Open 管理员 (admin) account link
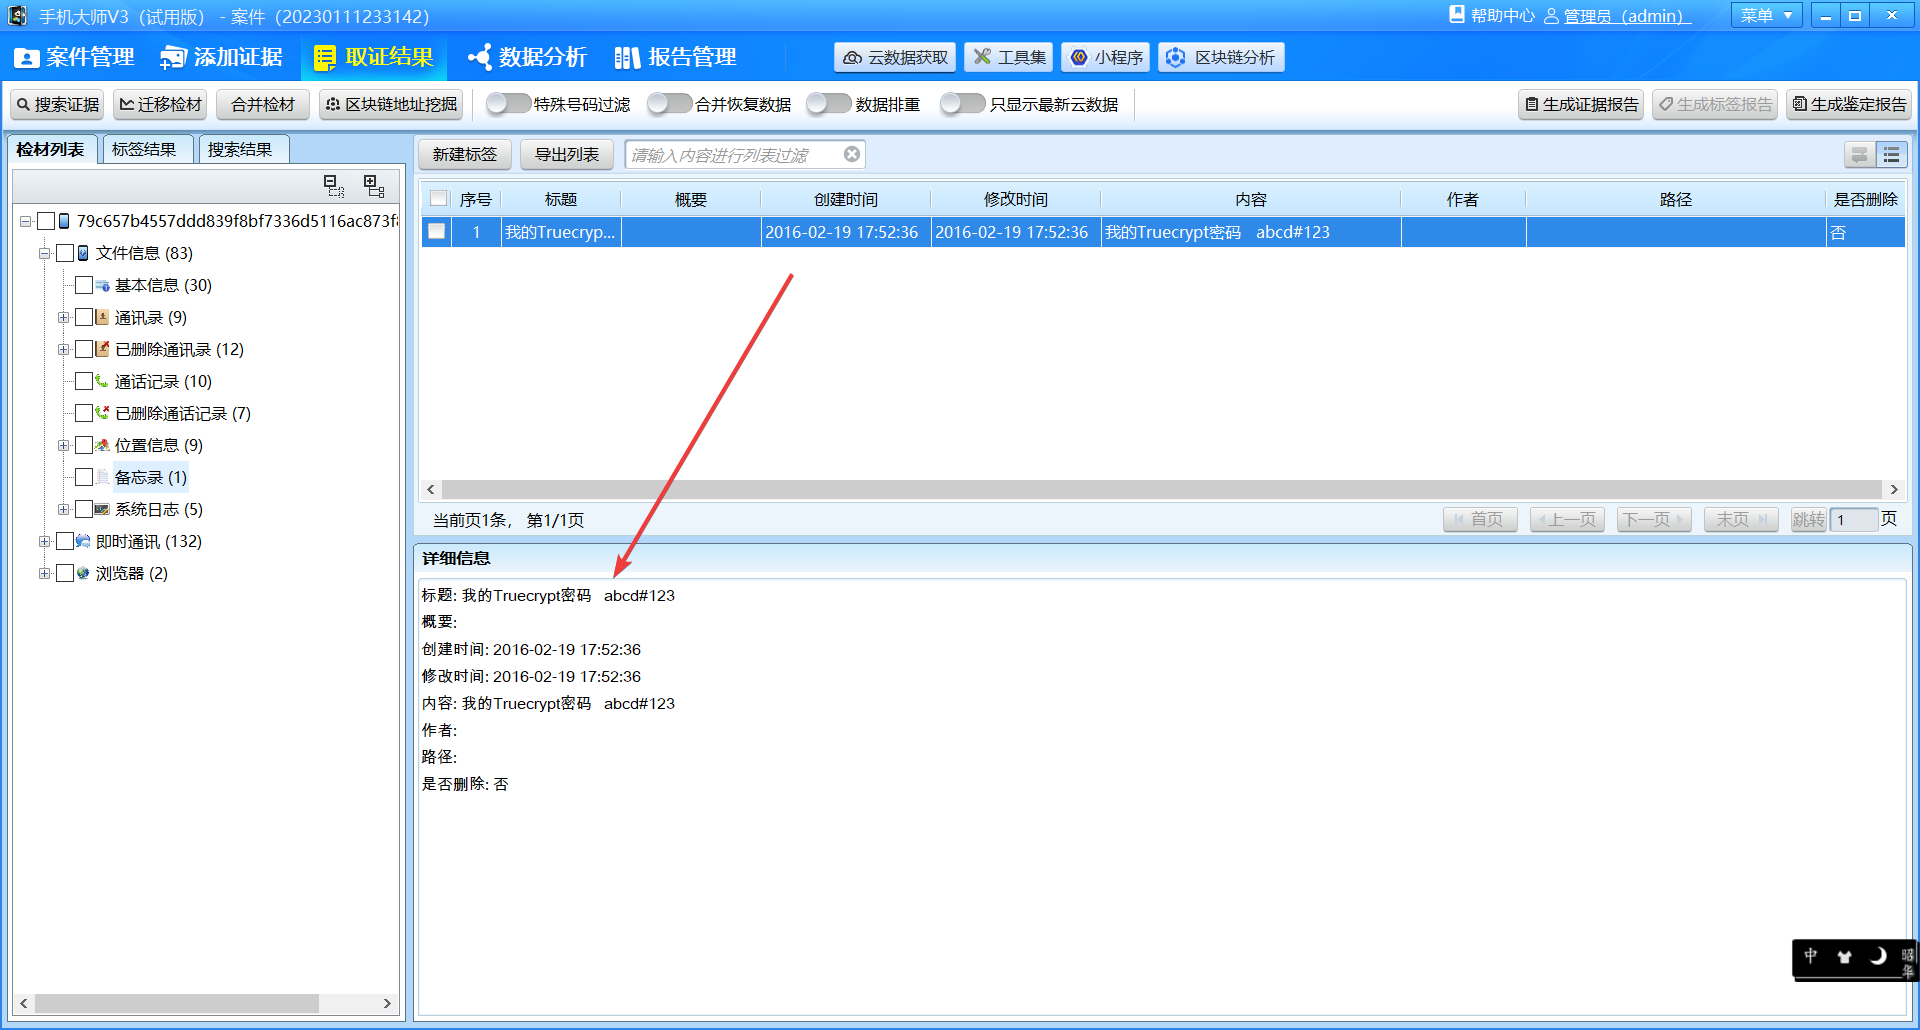This screenshot has height=1030, width=1920. 1617,15
